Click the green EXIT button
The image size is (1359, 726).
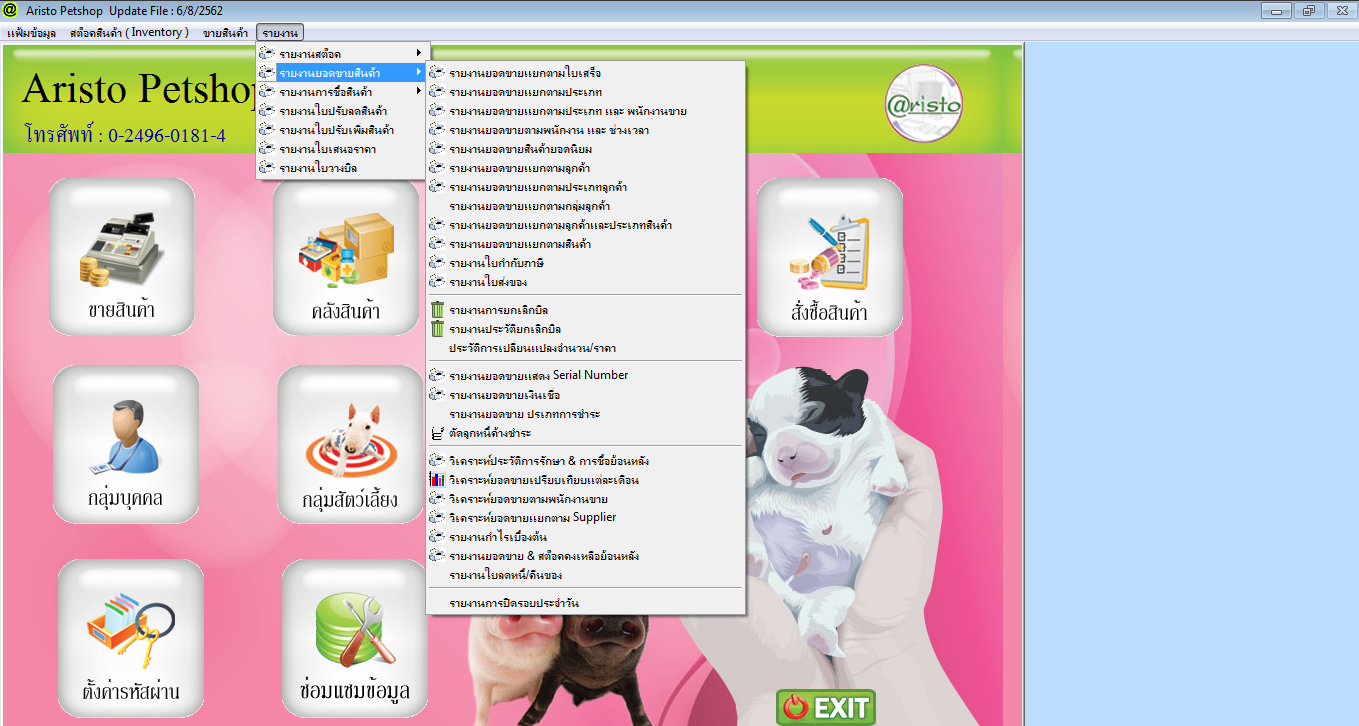826,707
